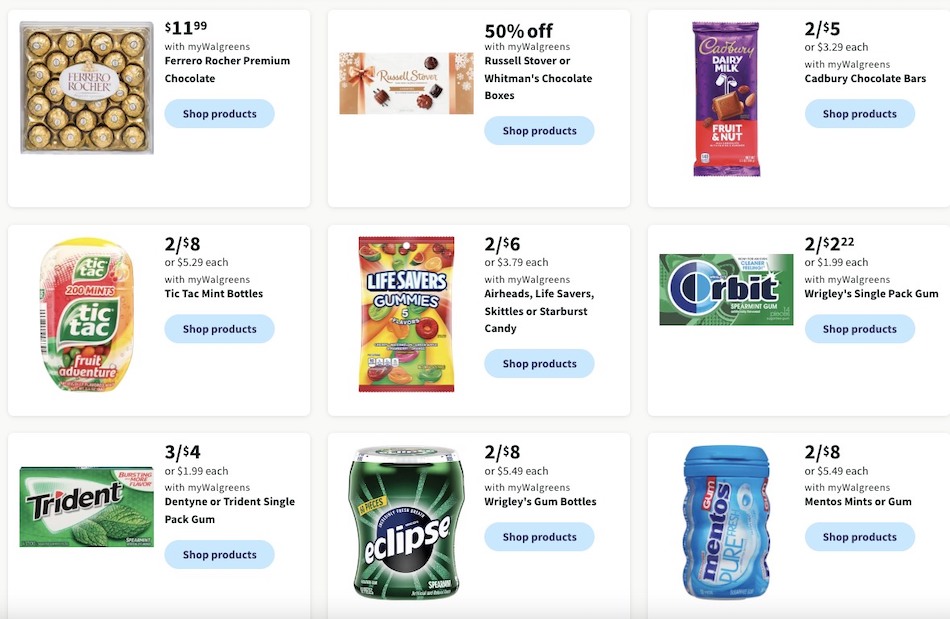Screen dimensions: 950x619
Task: Click the Cadbury Dairy Milk bar image
Action: click(725, 97)
